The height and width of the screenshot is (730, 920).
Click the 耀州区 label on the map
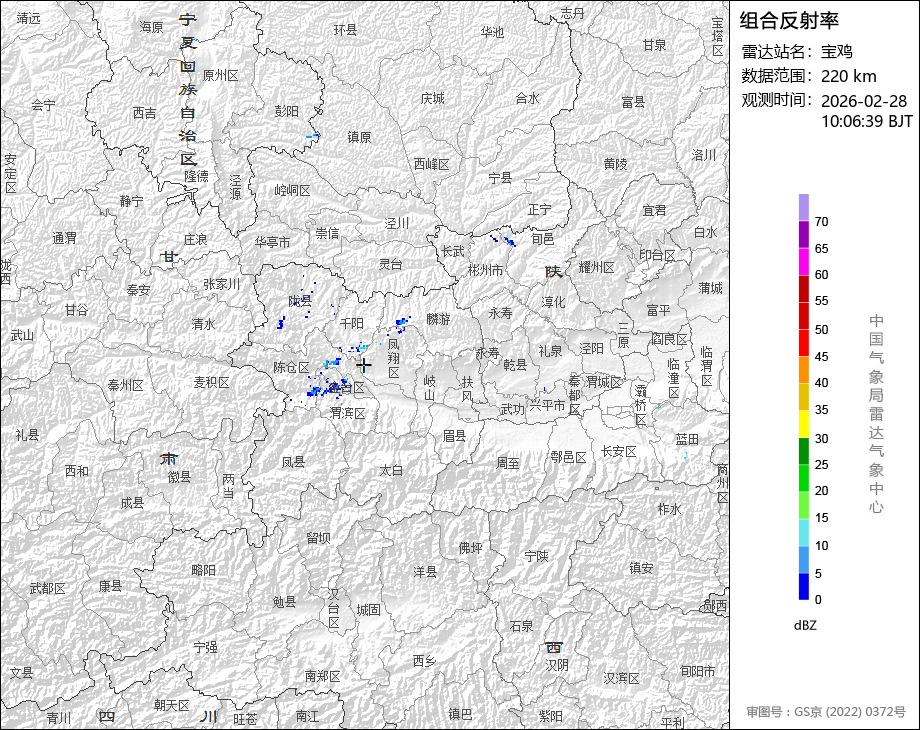(596, 267)
